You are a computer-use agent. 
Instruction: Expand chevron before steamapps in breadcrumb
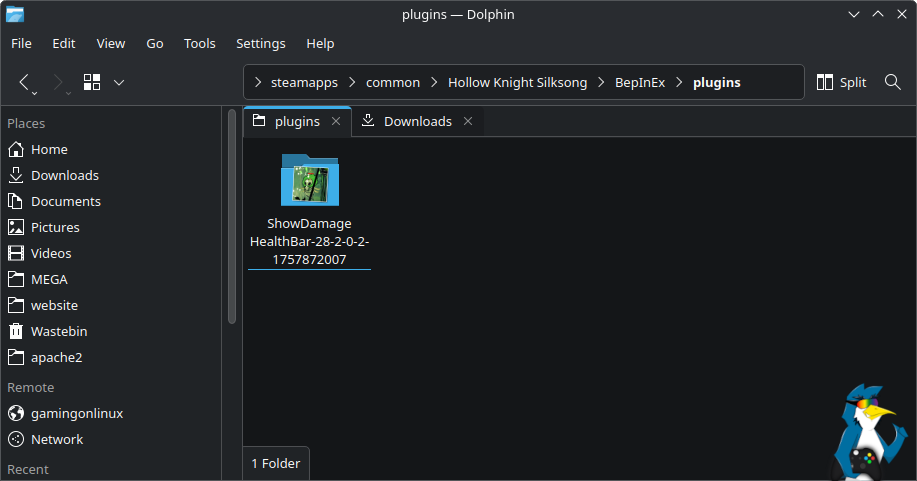(258, 82)
